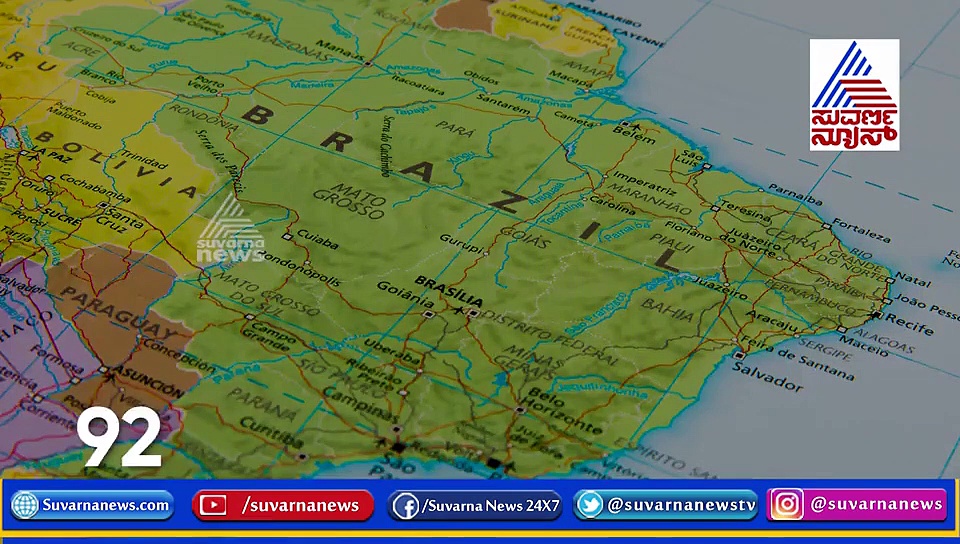
Task: Click the Belo Horizonte label
Action: [563, 411]
